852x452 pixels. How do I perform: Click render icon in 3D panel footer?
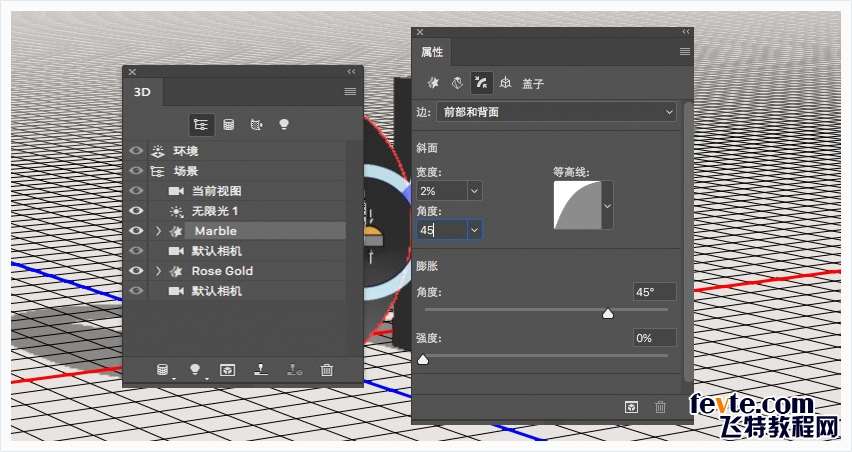pos(227,370)
